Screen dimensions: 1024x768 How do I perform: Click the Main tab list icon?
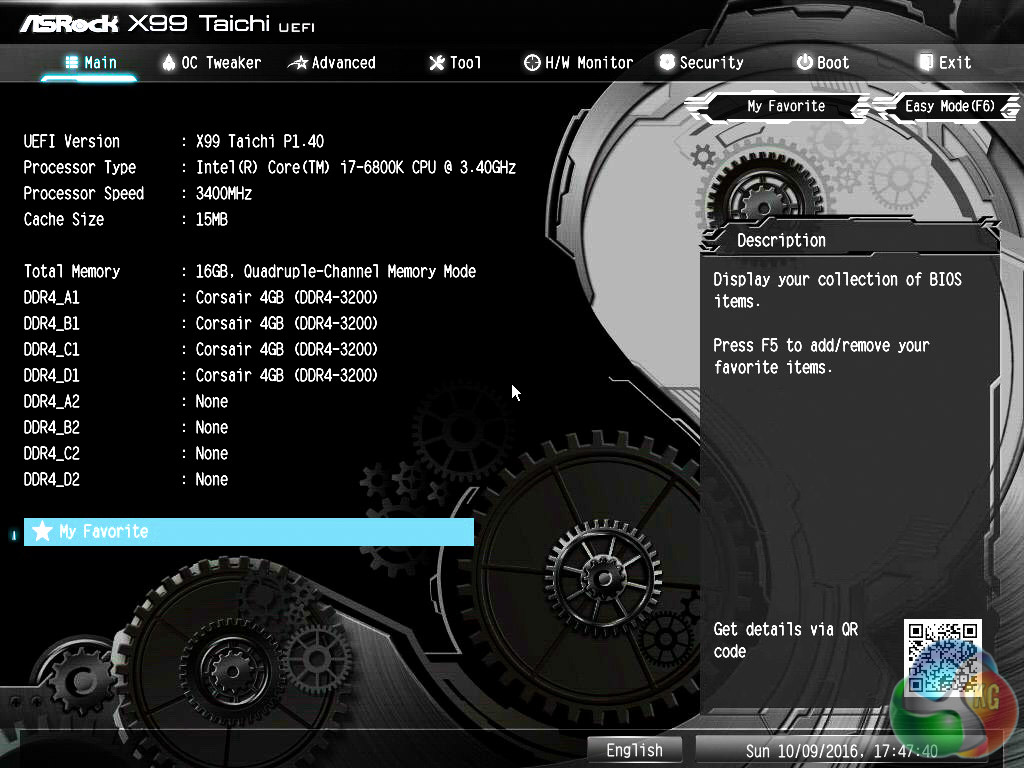point(71,62)
